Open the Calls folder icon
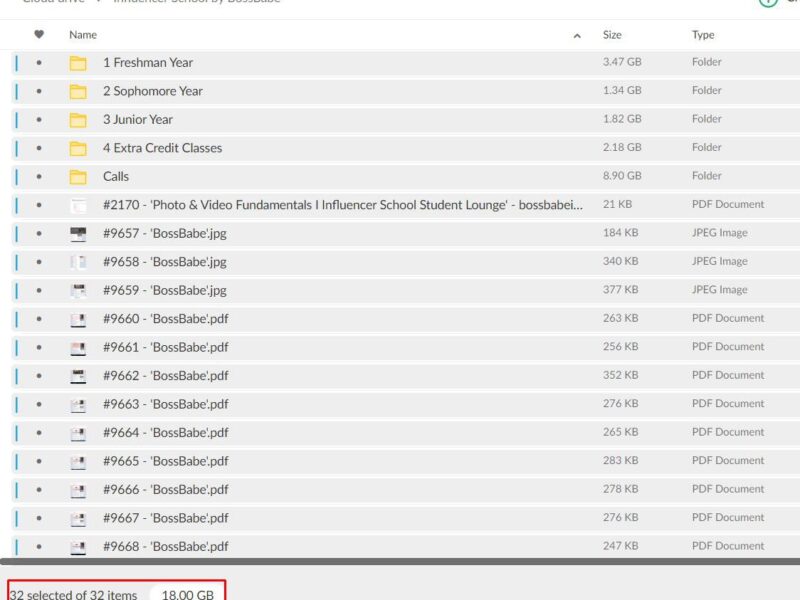800x600 pixels. (x=78, y=177)
